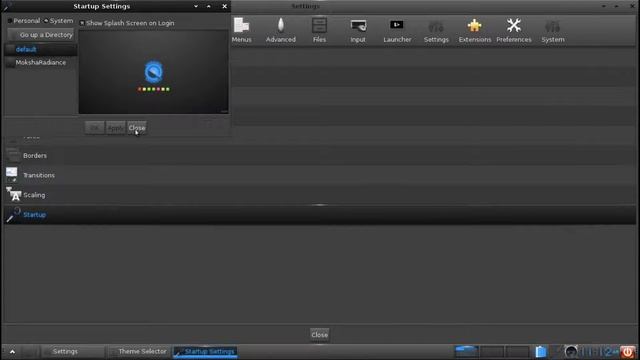Open the Input settings category

coord(358,30)
